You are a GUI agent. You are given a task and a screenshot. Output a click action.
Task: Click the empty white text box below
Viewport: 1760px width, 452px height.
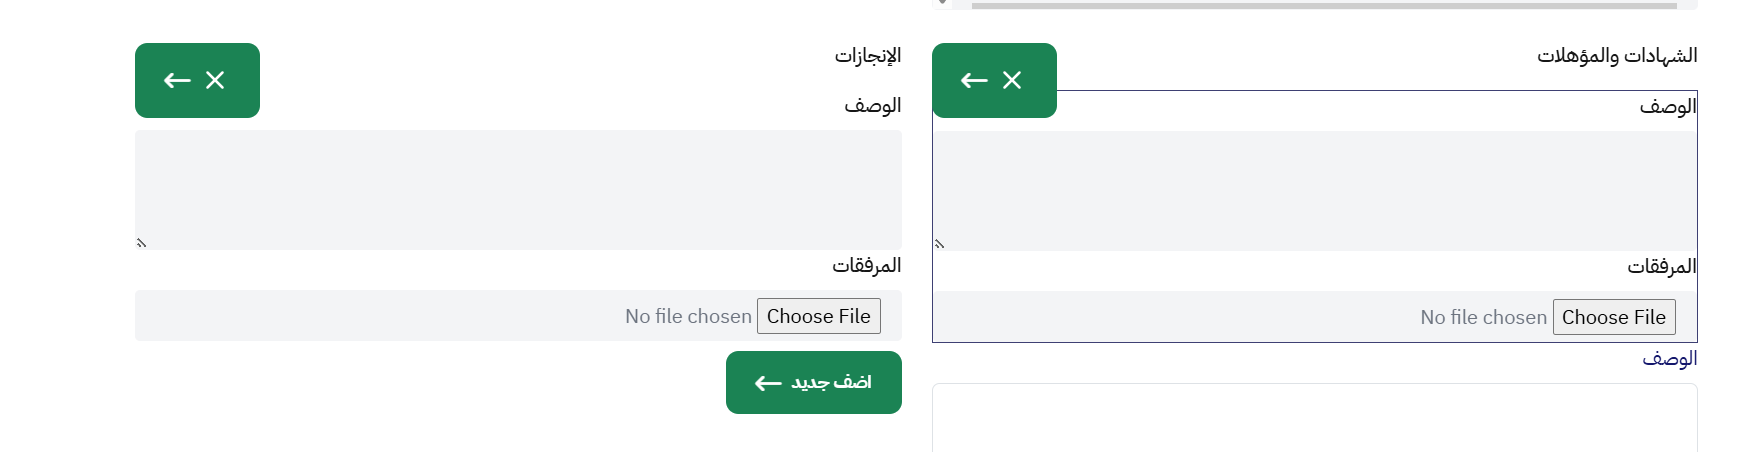coord(1314,420)
